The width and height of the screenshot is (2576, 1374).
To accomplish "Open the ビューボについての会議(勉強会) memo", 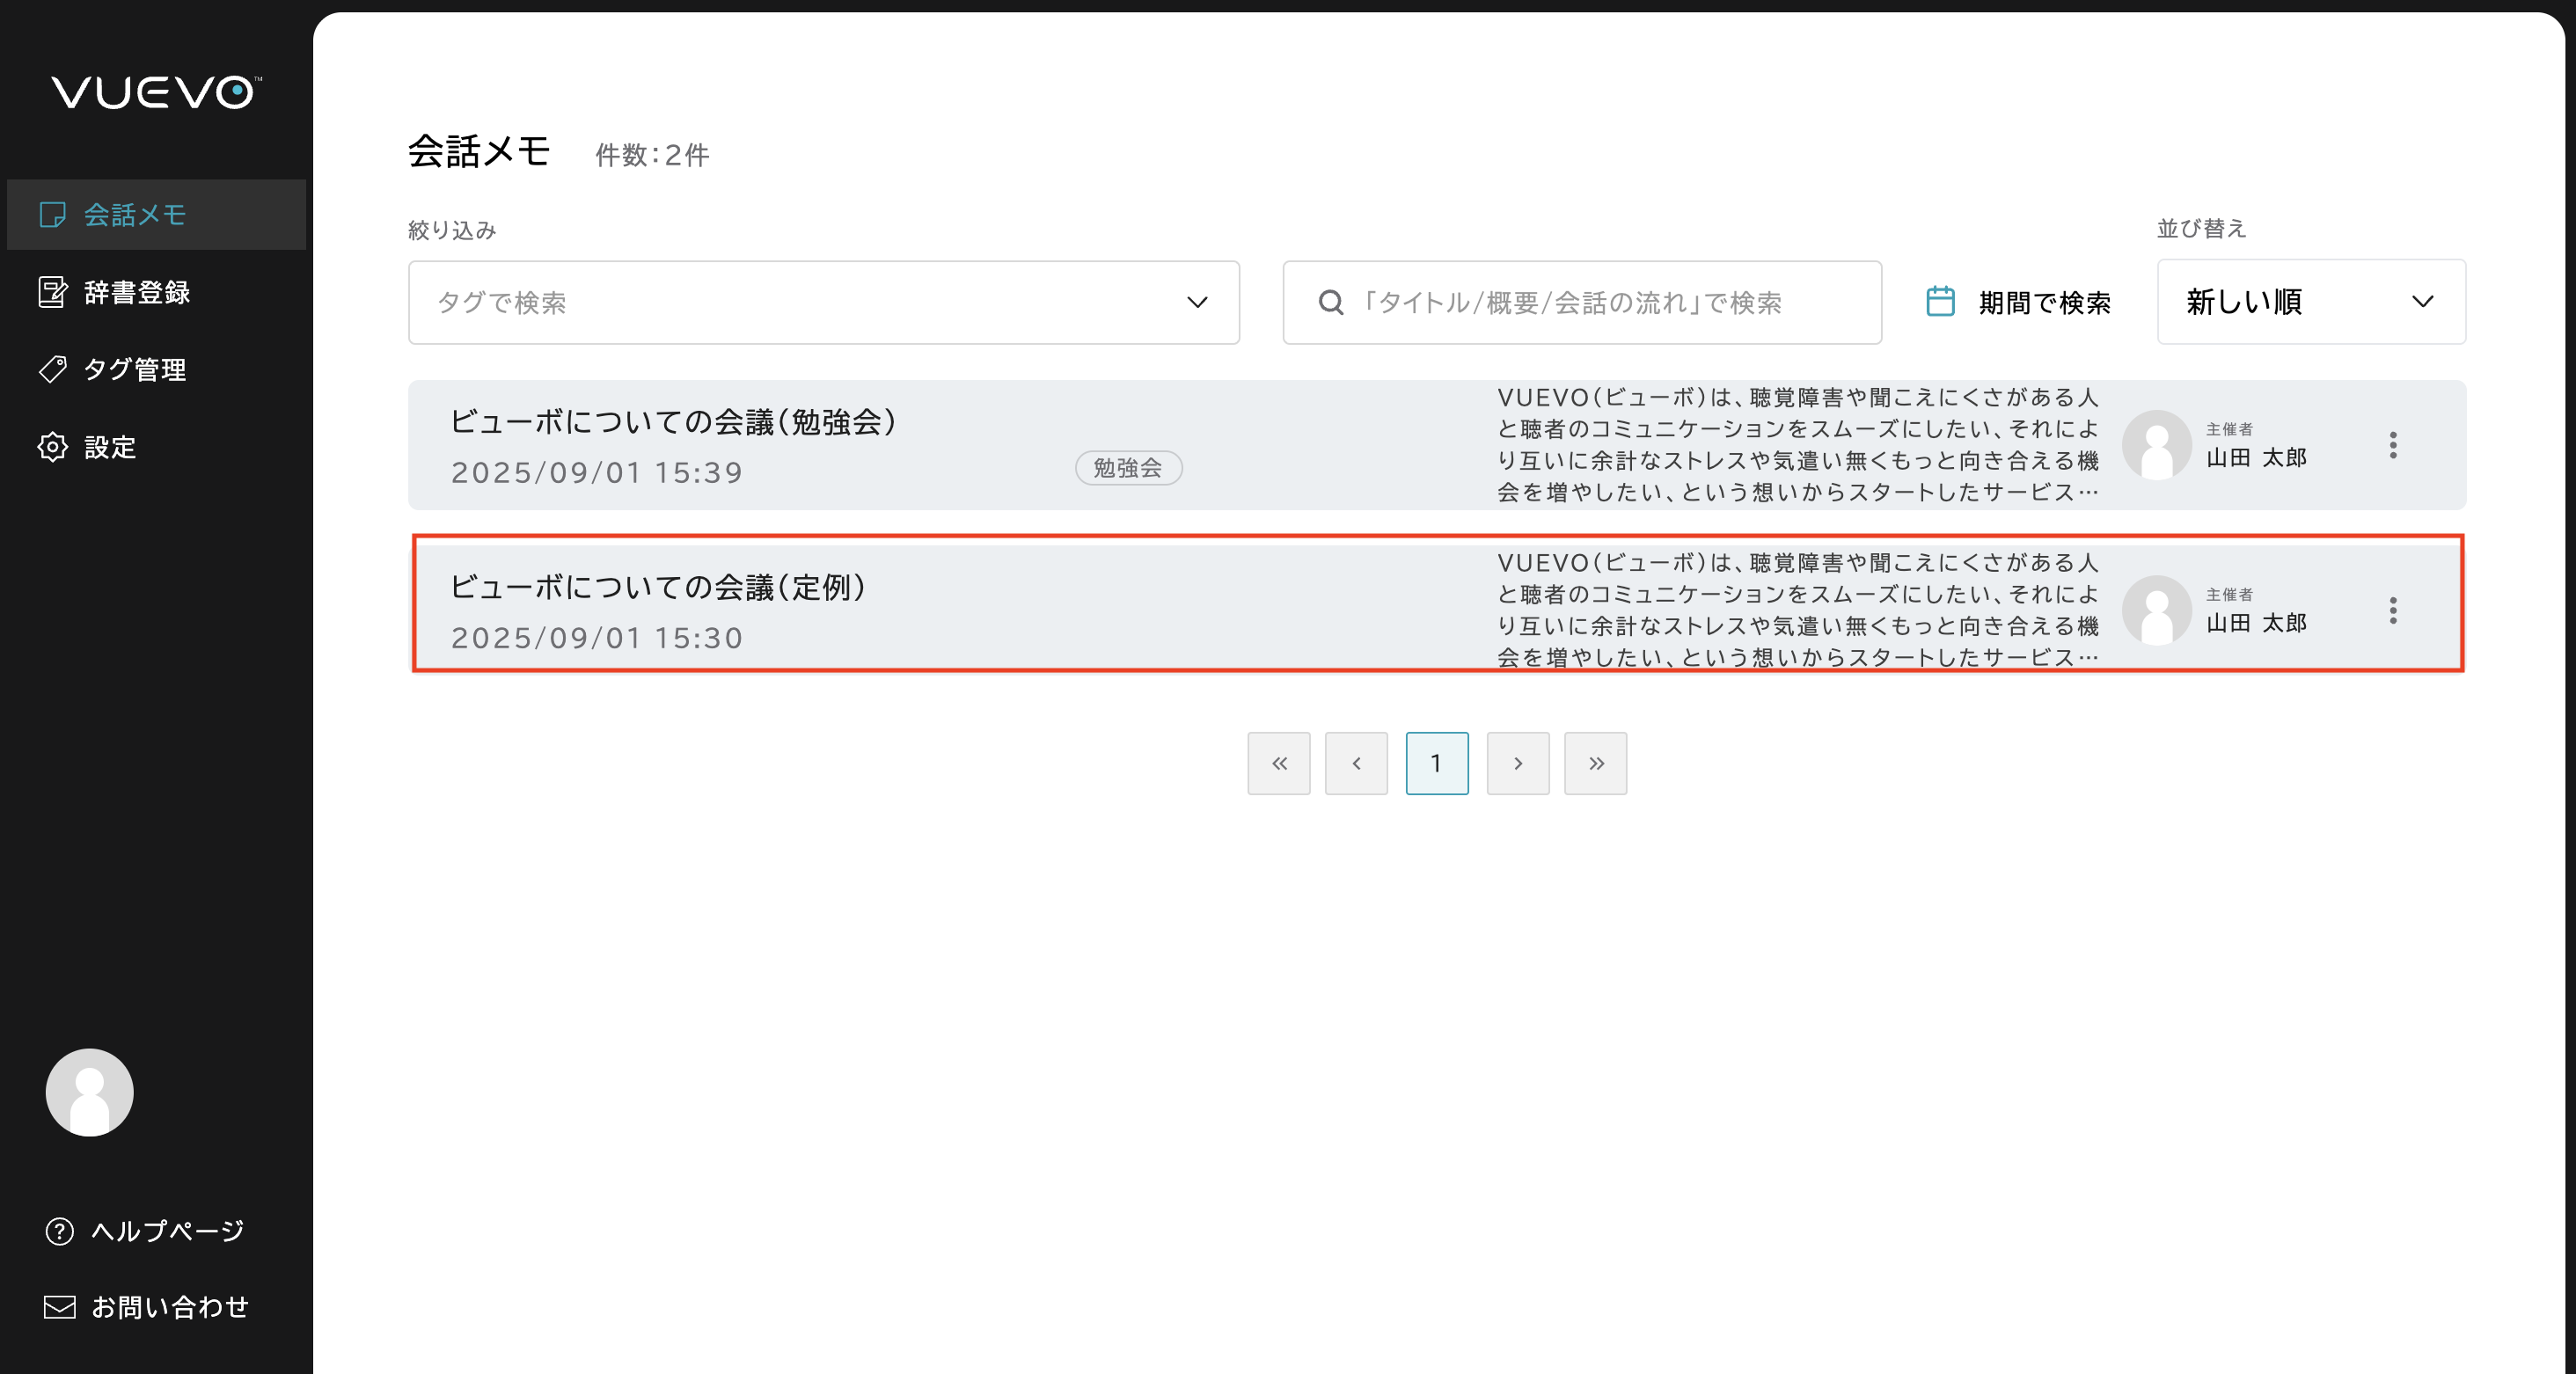I will [x=672, y=422].
